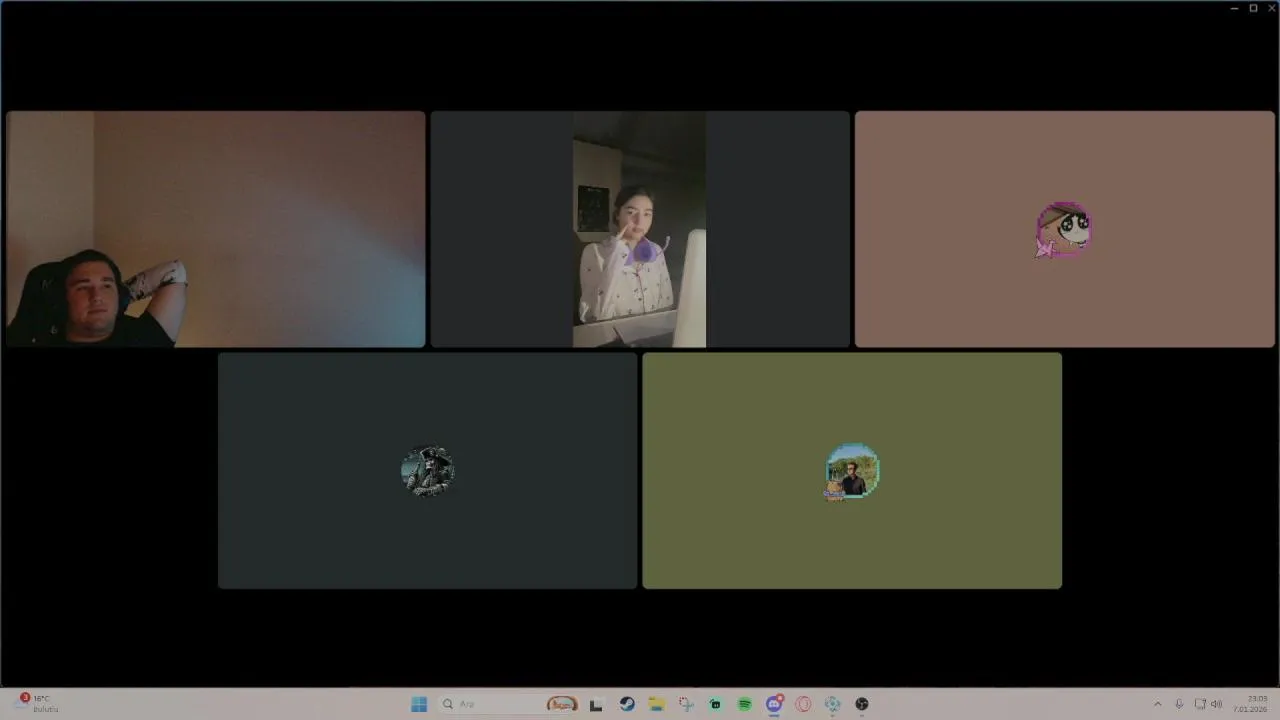Open Spotify from the taskbar
The image size is (1280, 720).
click(x=745, y=704)
